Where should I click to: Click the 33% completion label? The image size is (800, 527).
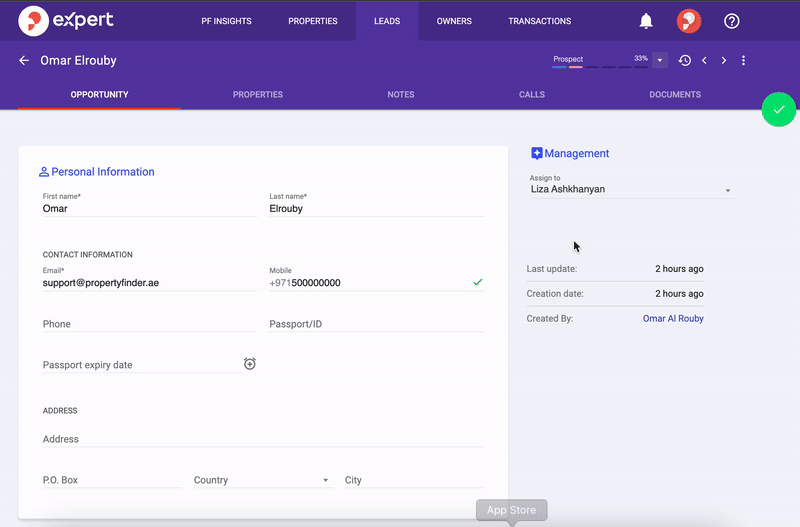coord(641,58)
